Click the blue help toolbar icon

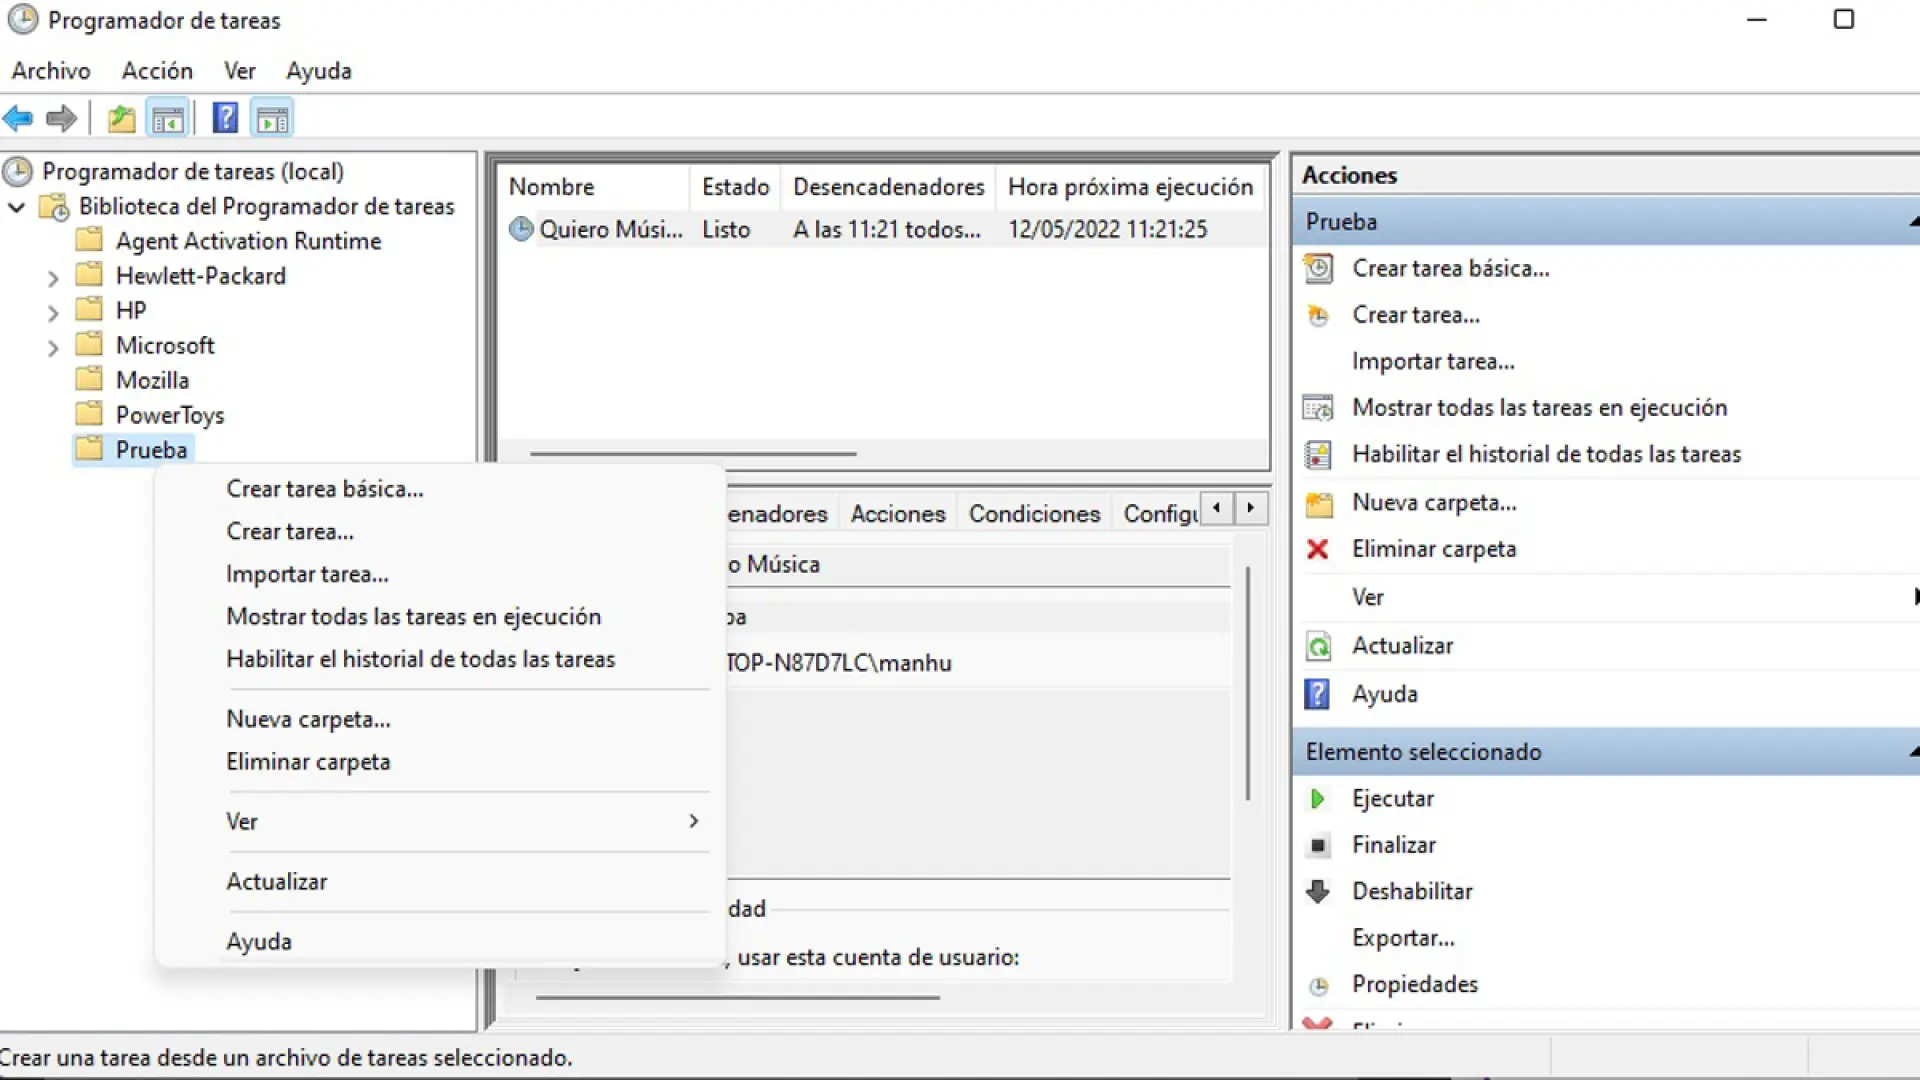[225, 119]
